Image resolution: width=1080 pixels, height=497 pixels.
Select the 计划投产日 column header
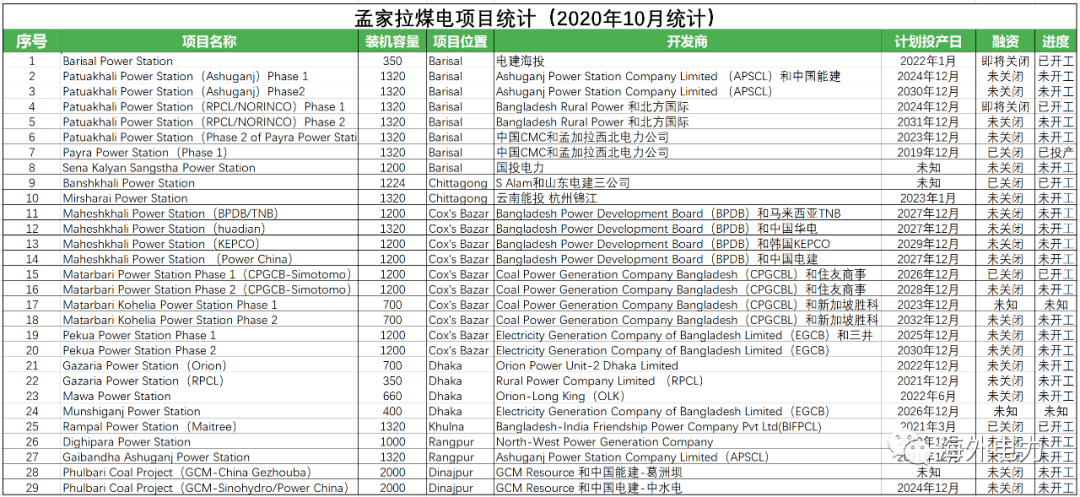(x=928, y=41)
